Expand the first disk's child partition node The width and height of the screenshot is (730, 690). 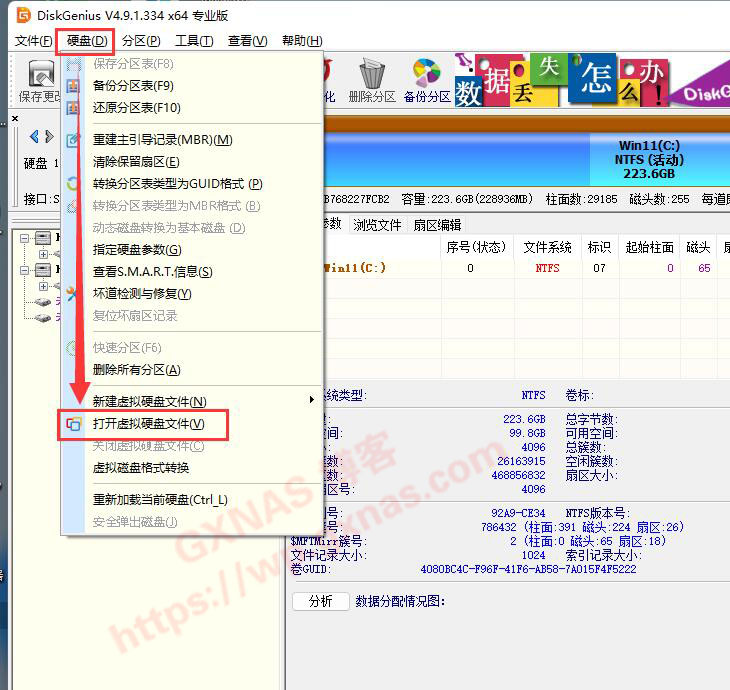coord(43,254)
